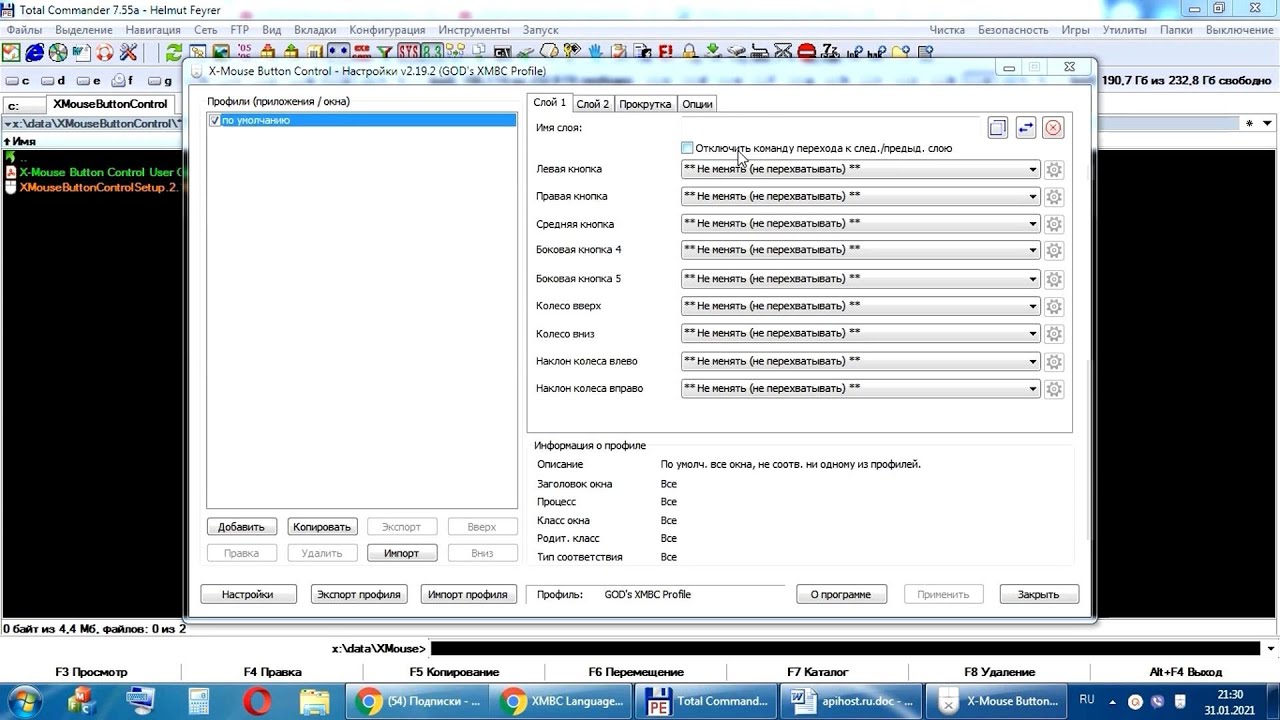
Task: Click the Импорт button
Action: point(401,553)
